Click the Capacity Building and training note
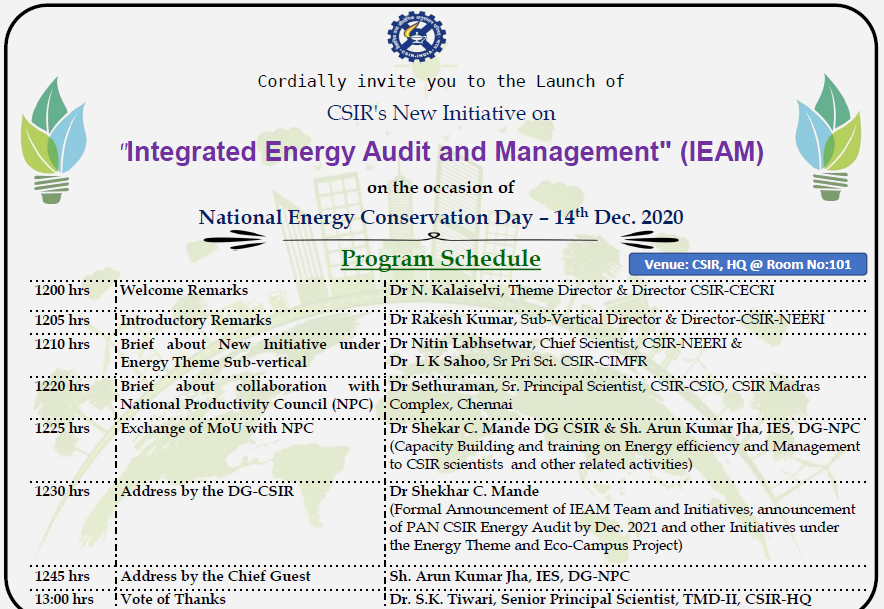The image size is (884, 609). [625, 456]
